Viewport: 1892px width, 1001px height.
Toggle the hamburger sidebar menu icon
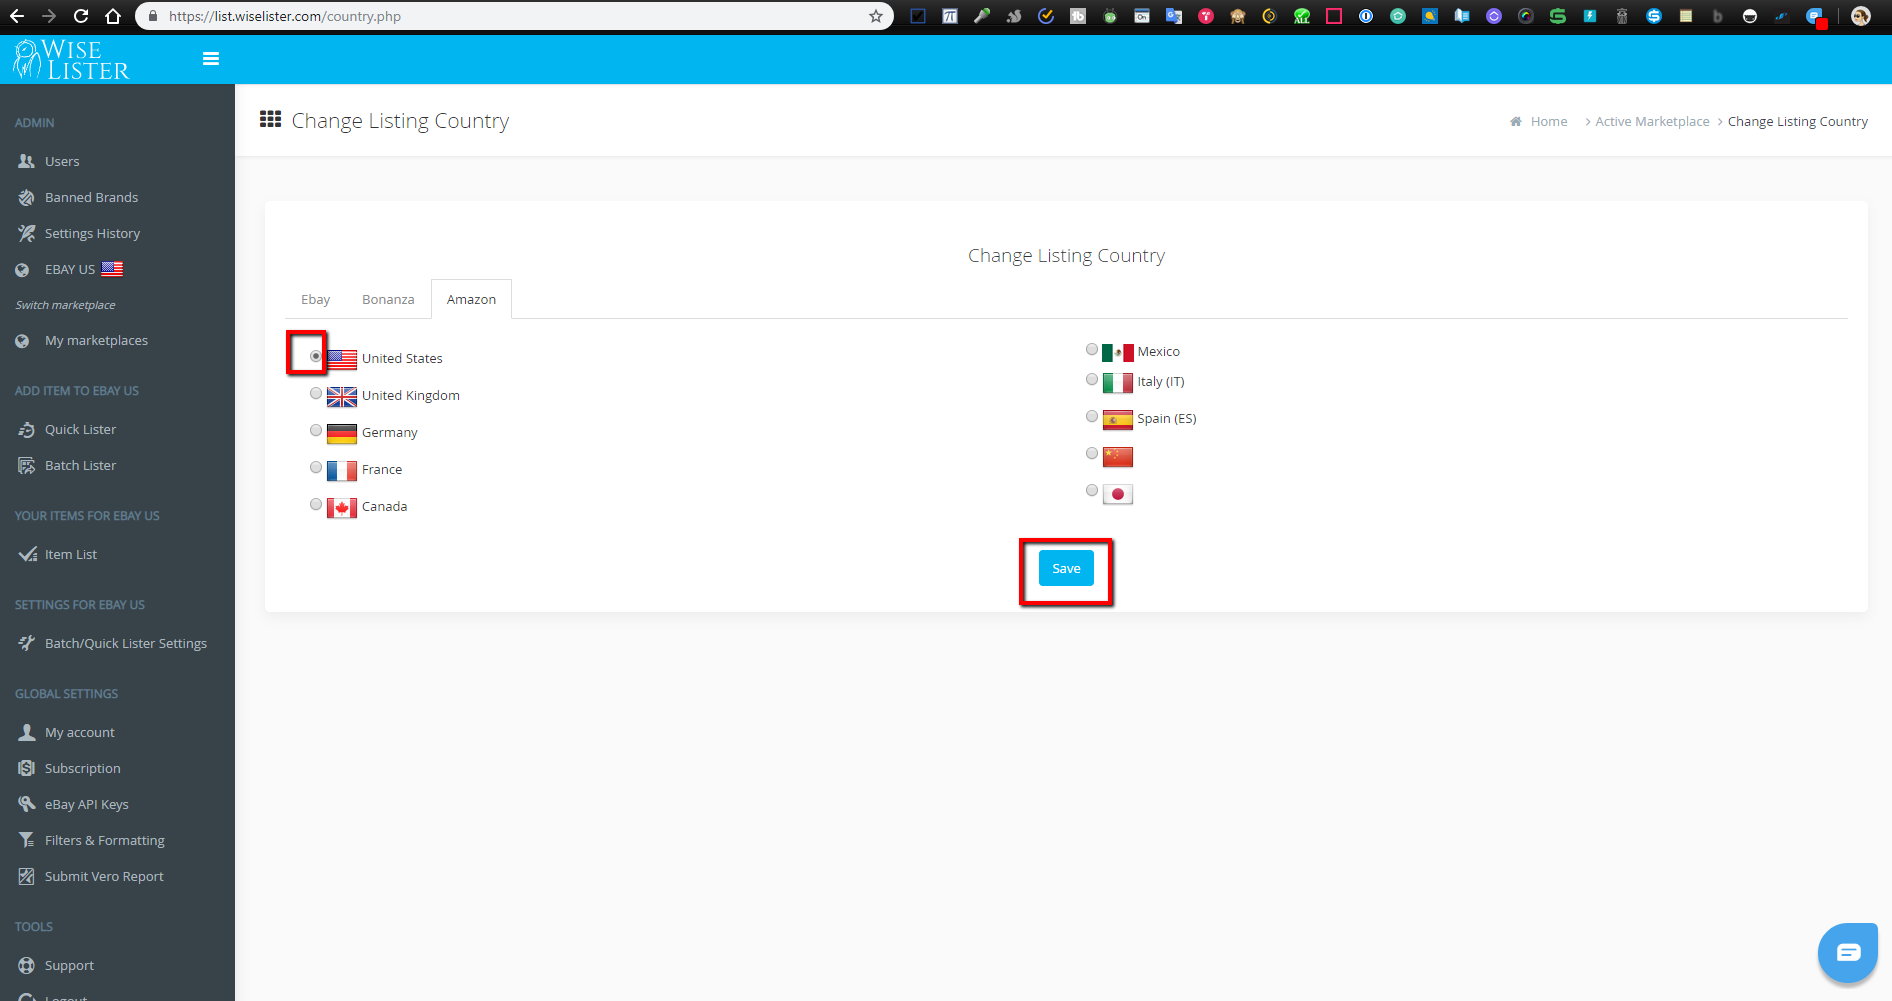click(211, 59)
